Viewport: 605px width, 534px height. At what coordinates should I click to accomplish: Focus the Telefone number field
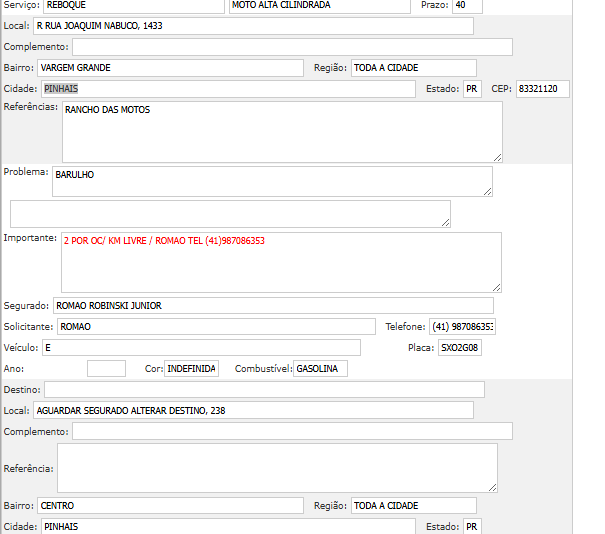pyautogui.click(x=462, y=326)
